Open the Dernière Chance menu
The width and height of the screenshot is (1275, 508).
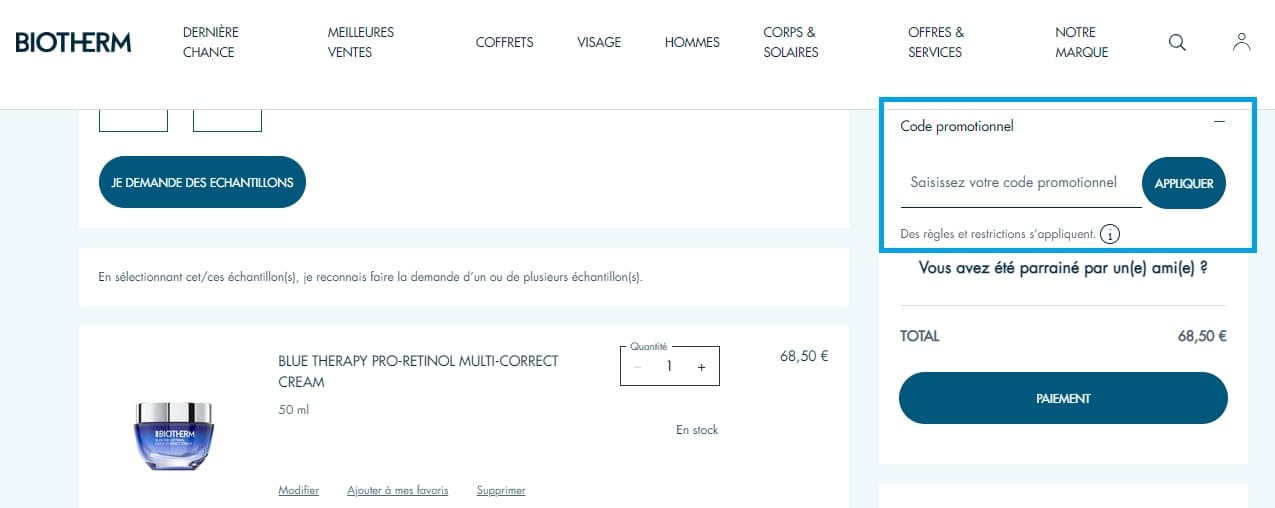(211, 42)
